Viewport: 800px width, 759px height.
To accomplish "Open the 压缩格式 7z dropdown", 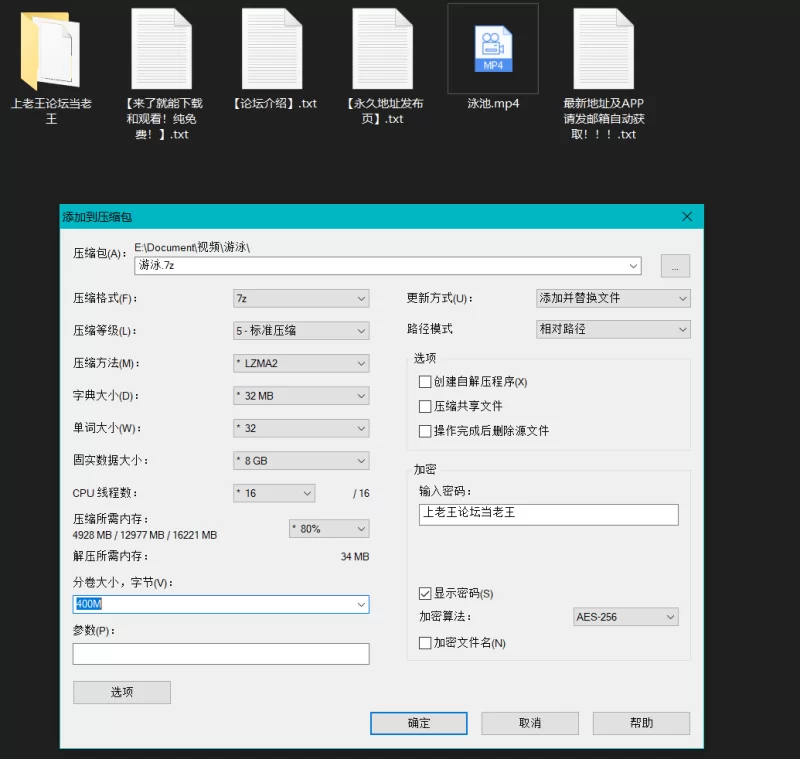I will 300,299.
